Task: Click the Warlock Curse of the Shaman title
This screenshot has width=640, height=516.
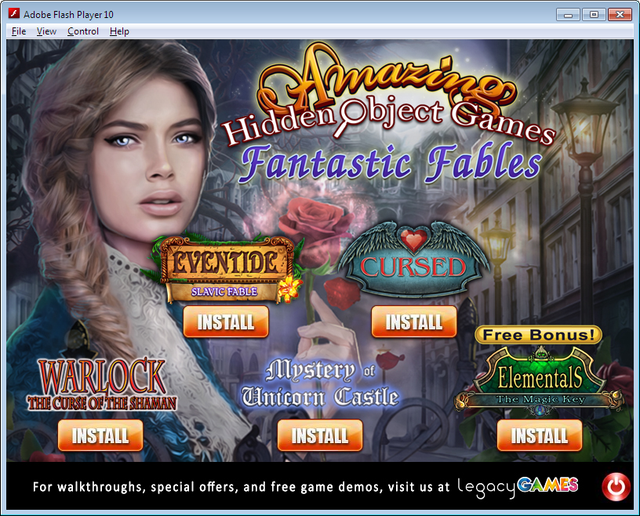Action: [x=102, y=385]
